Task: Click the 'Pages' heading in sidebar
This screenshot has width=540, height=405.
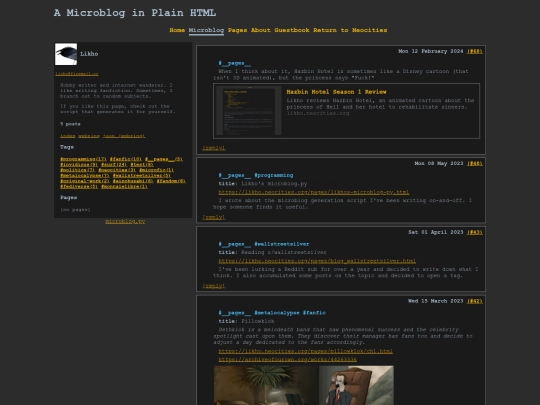Action: pyautogui.click(x=69, y=198)
